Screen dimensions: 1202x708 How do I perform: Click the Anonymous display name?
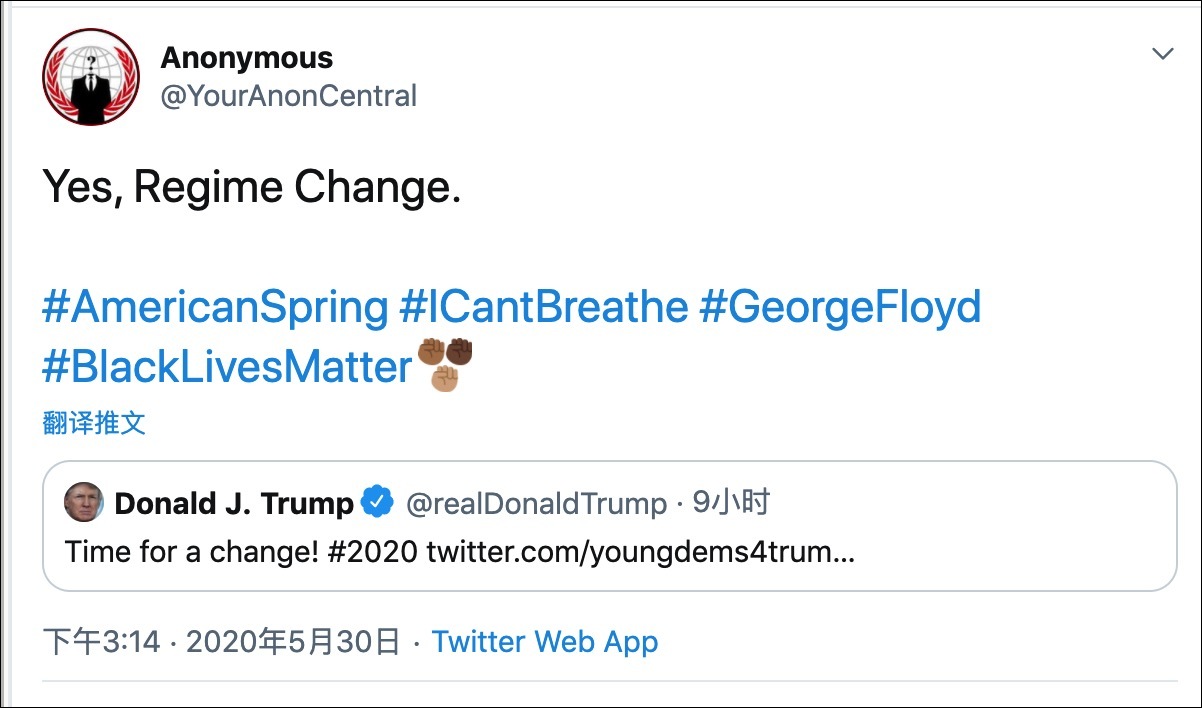click(246, 57)
